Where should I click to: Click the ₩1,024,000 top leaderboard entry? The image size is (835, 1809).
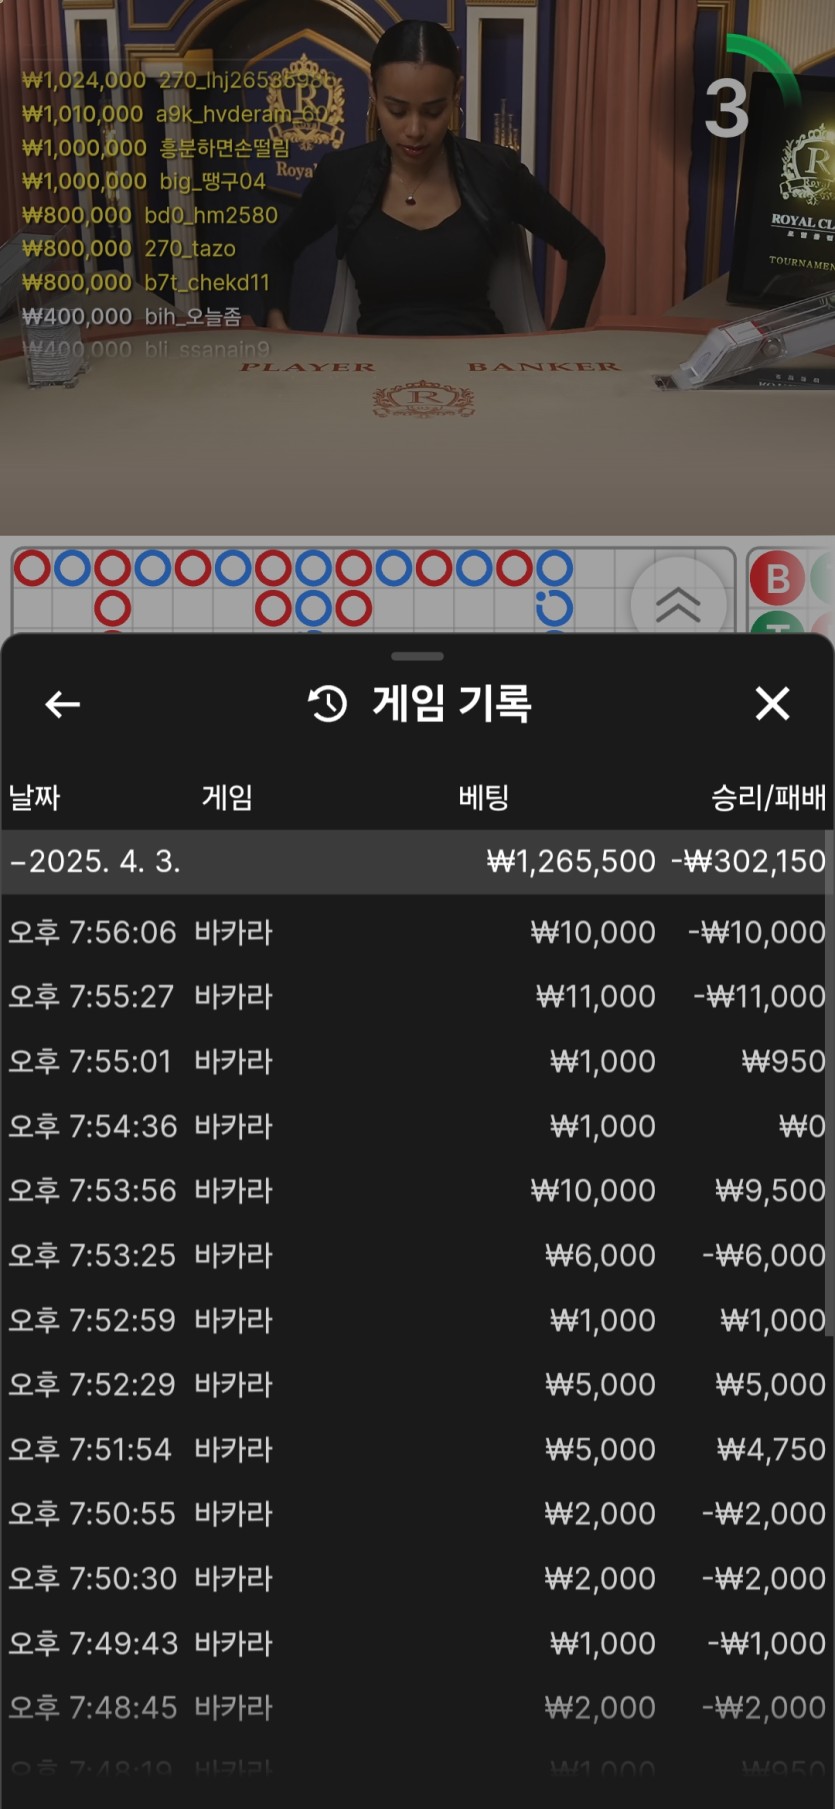(180, 80)
